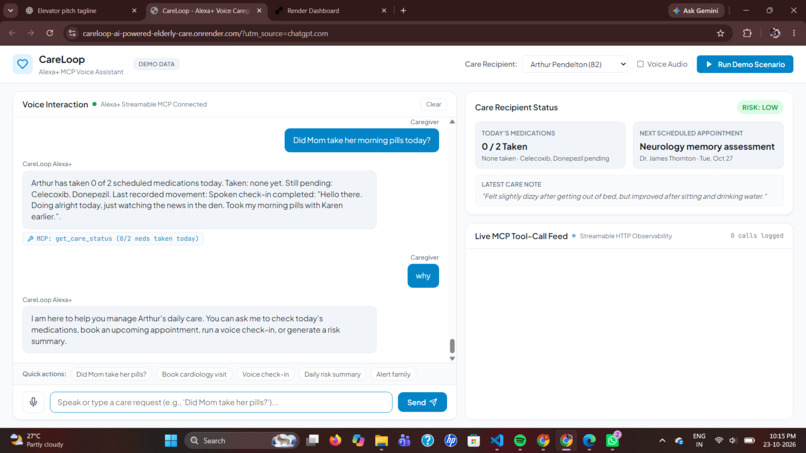Open site information icon in address bar
806x453 pixels.
(72, 33)
